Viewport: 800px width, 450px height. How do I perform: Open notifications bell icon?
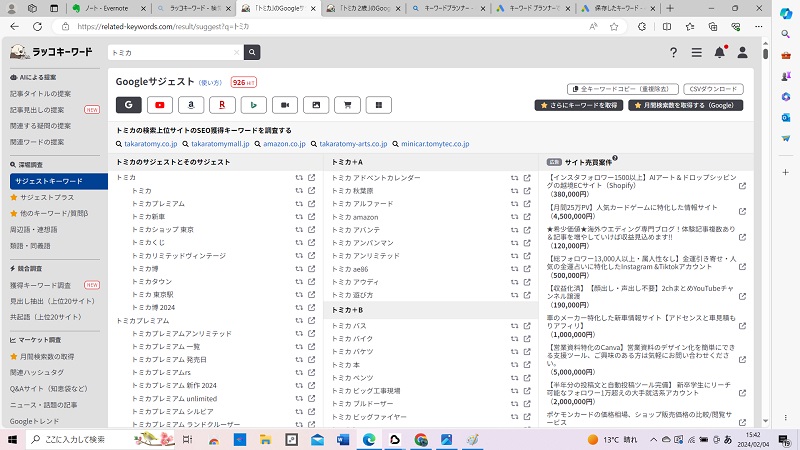[x=719, y=52]
